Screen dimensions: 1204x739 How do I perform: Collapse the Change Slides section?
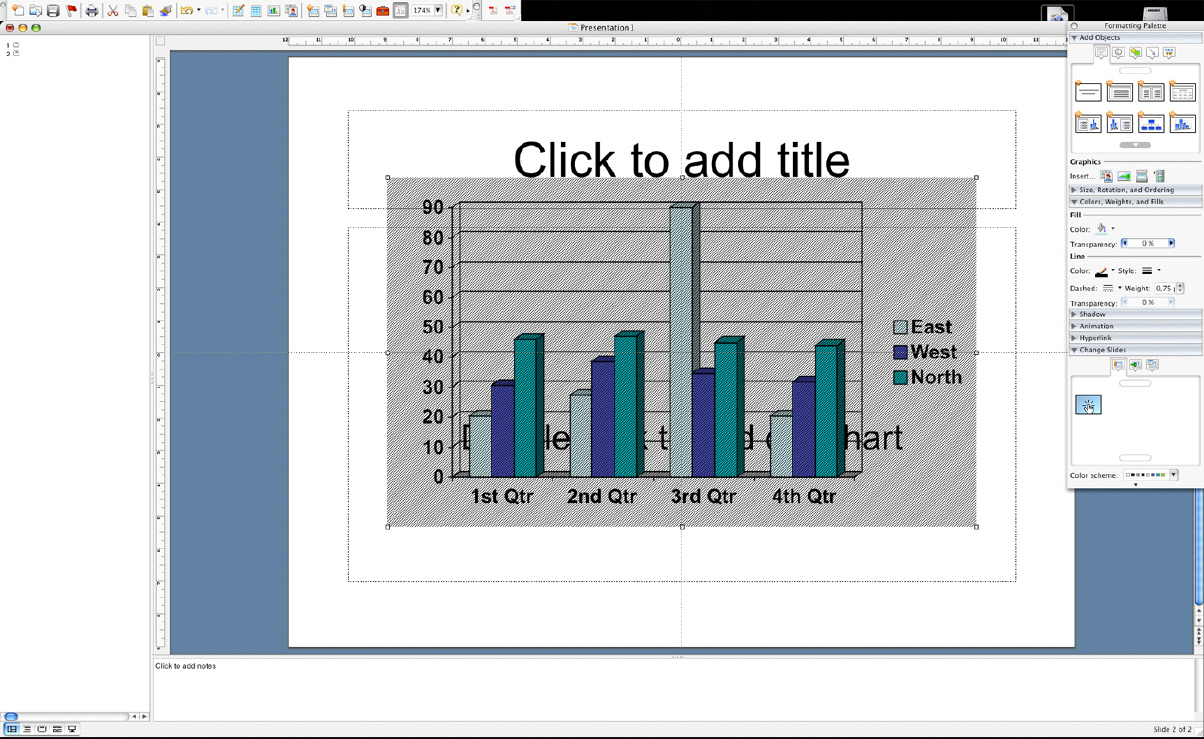1075,350
